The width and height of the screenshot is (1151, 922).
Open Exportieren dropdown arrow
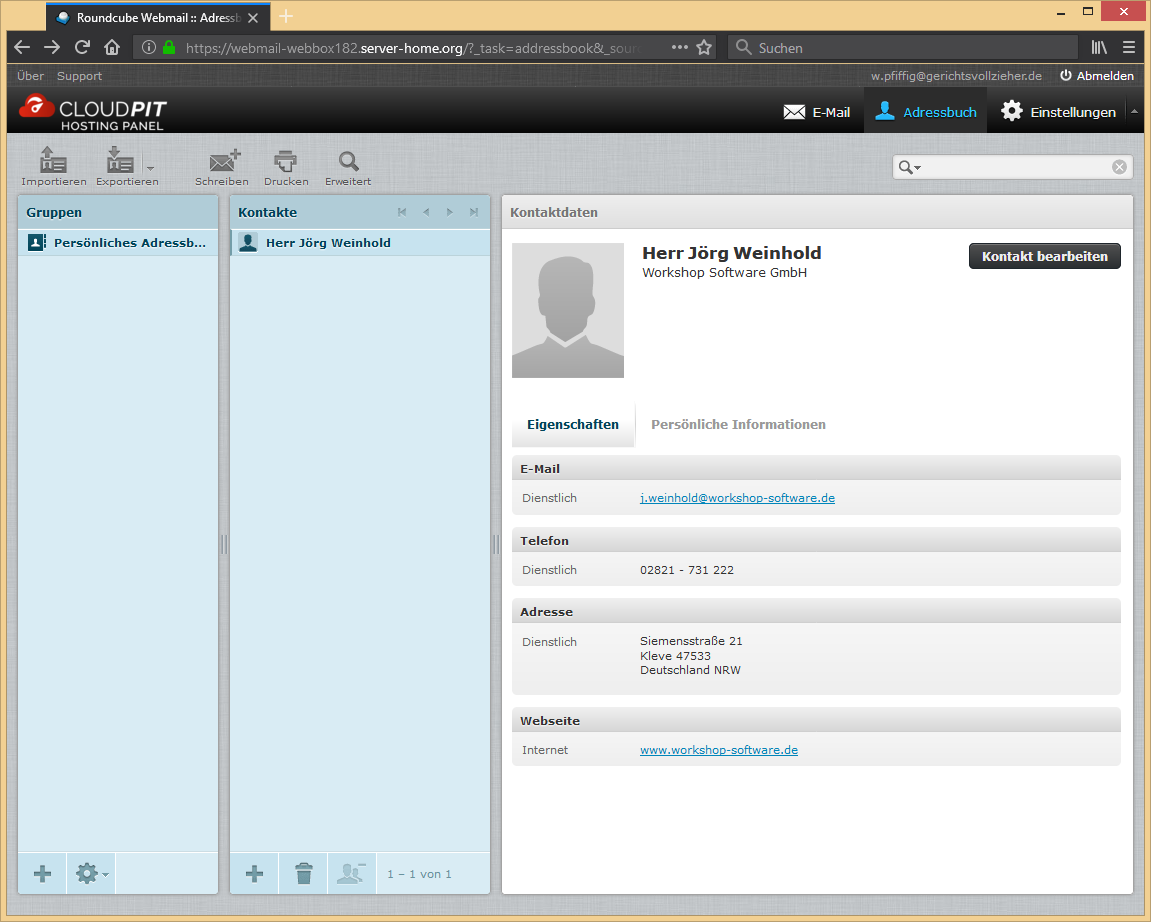point(151,168)
